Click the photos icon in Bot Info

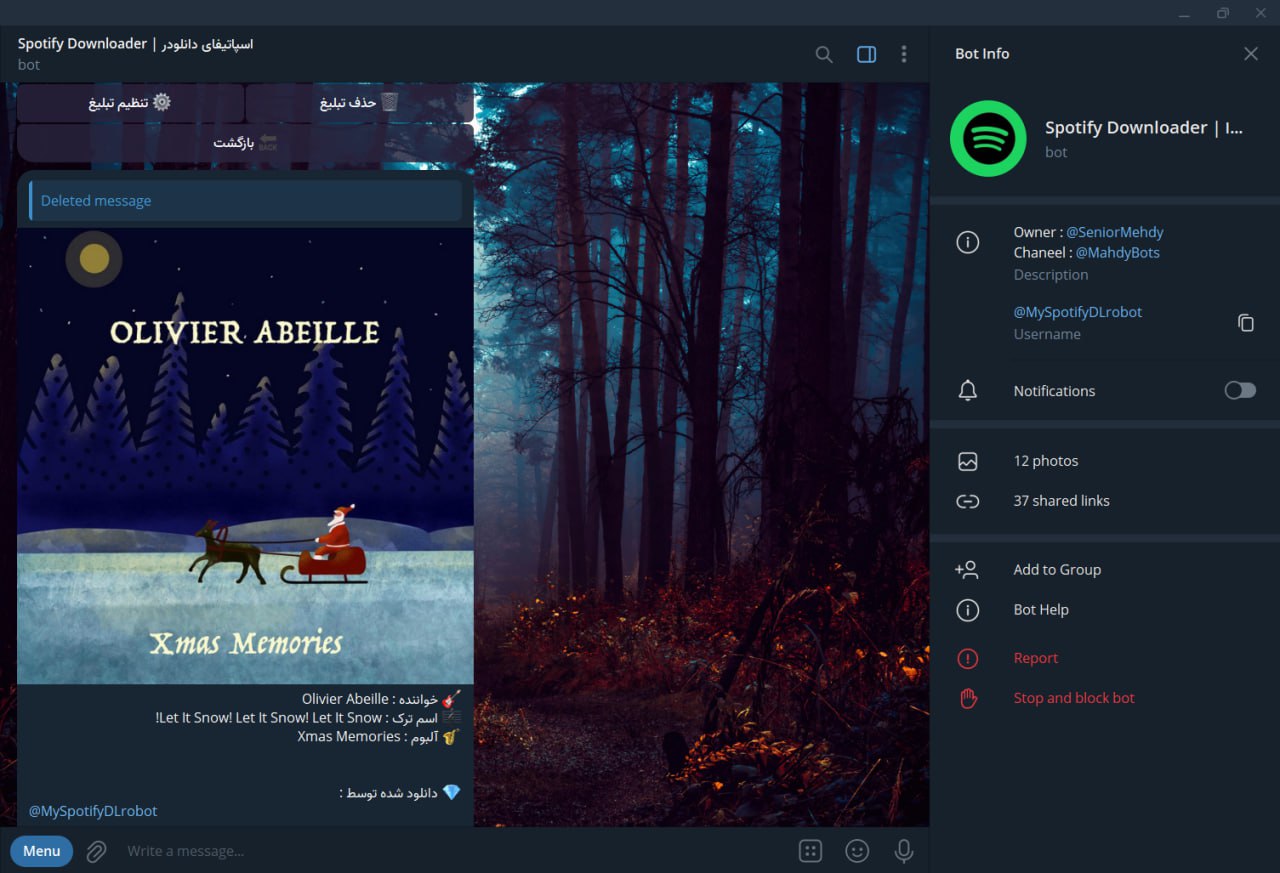click(x=967, y=461)
